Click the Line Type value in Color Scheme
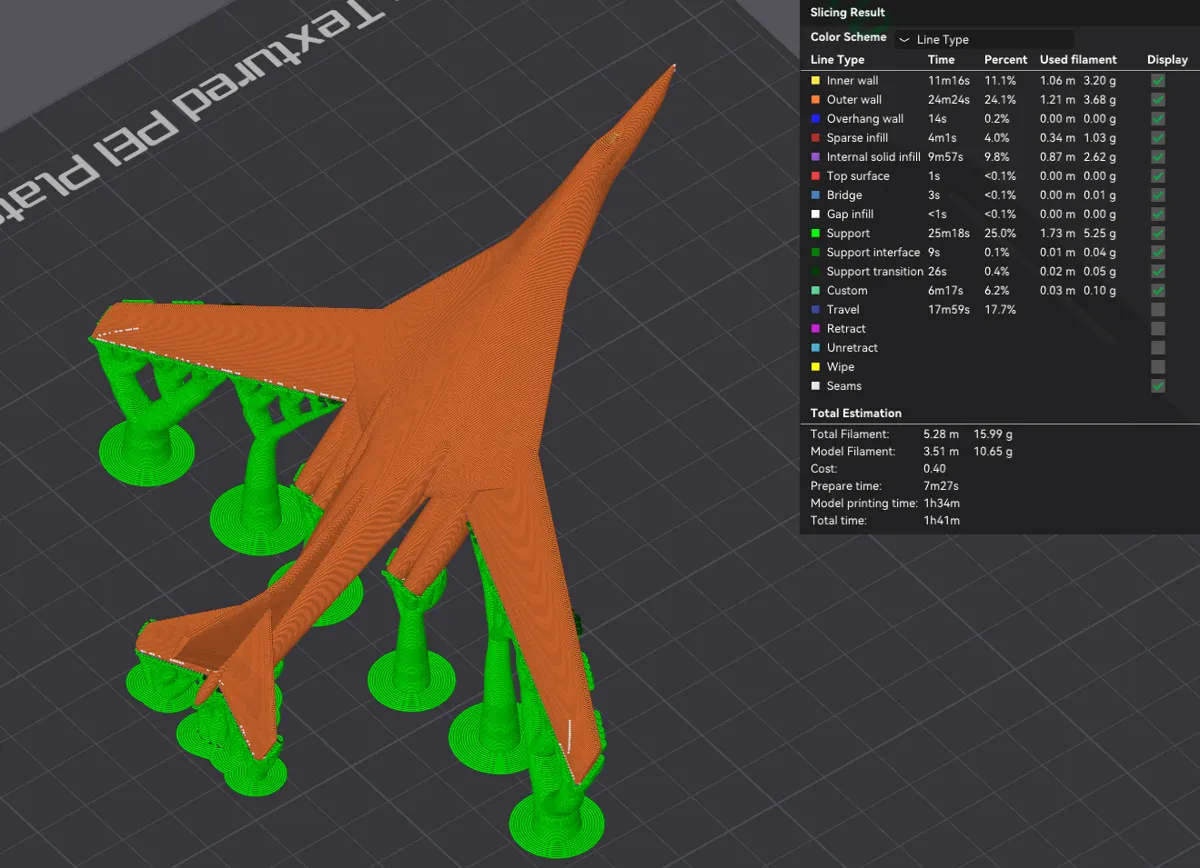This screenshot has width=1200, height=868. click(942, 40)
